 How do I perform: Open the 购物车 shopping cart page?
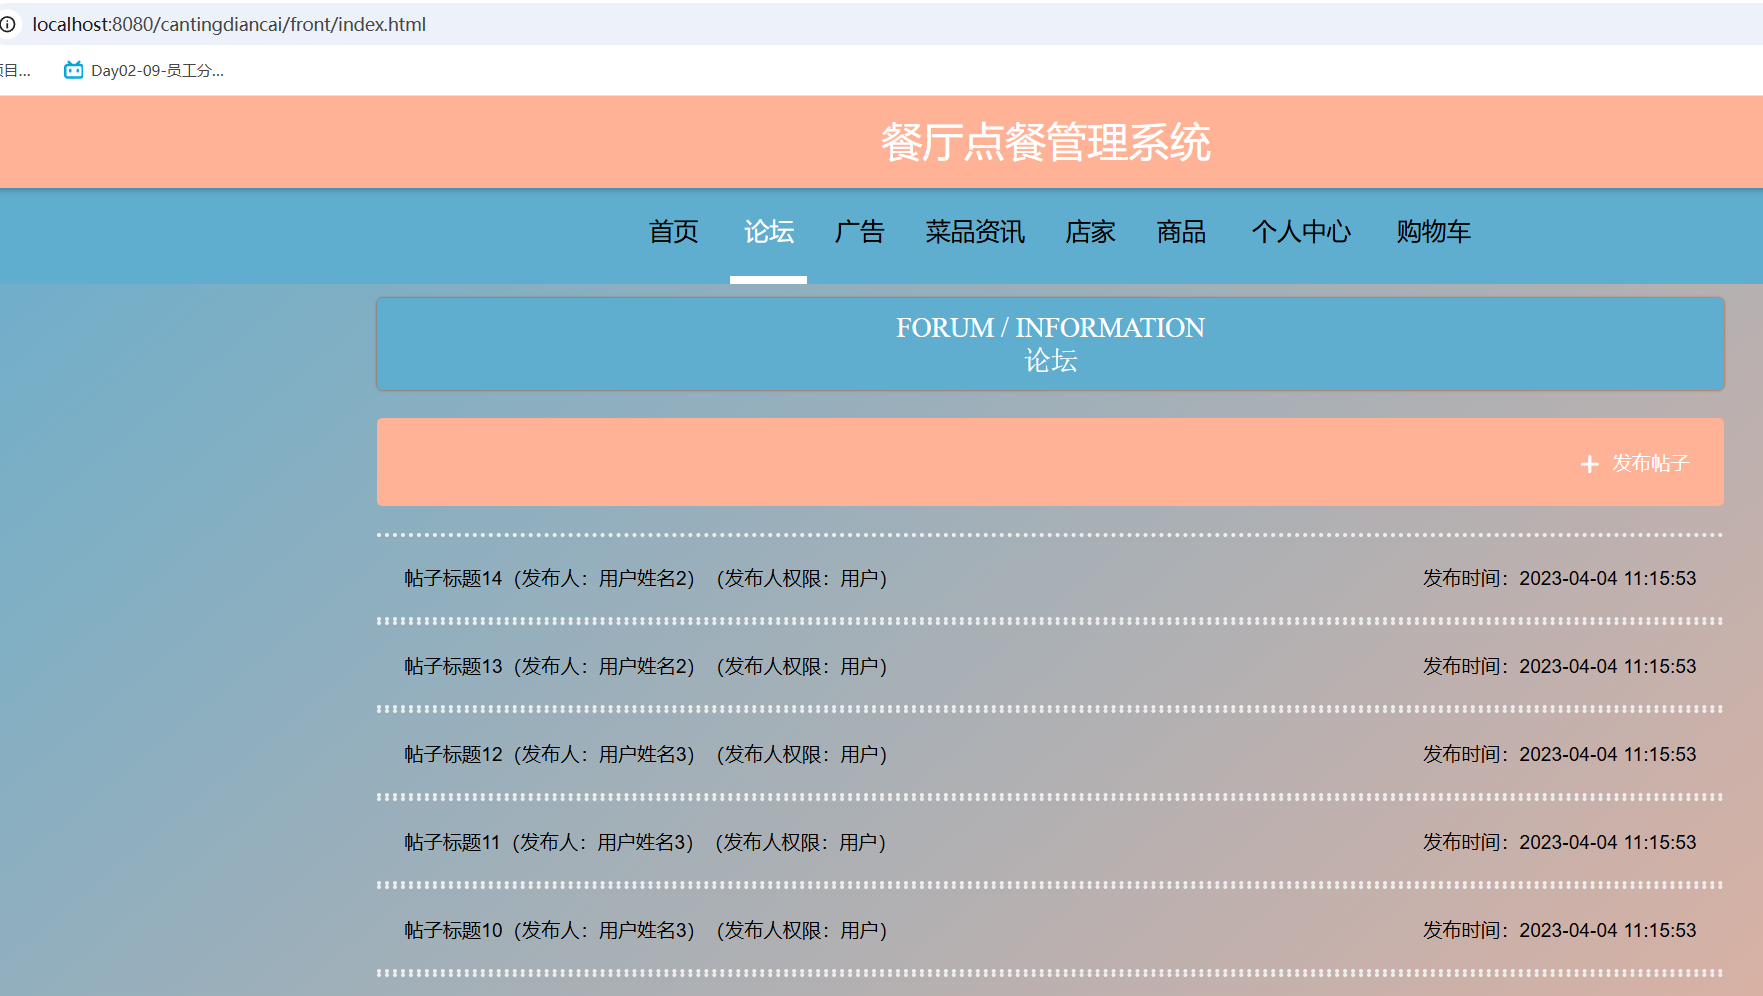pyautogui.click(x=1433, y=232)
